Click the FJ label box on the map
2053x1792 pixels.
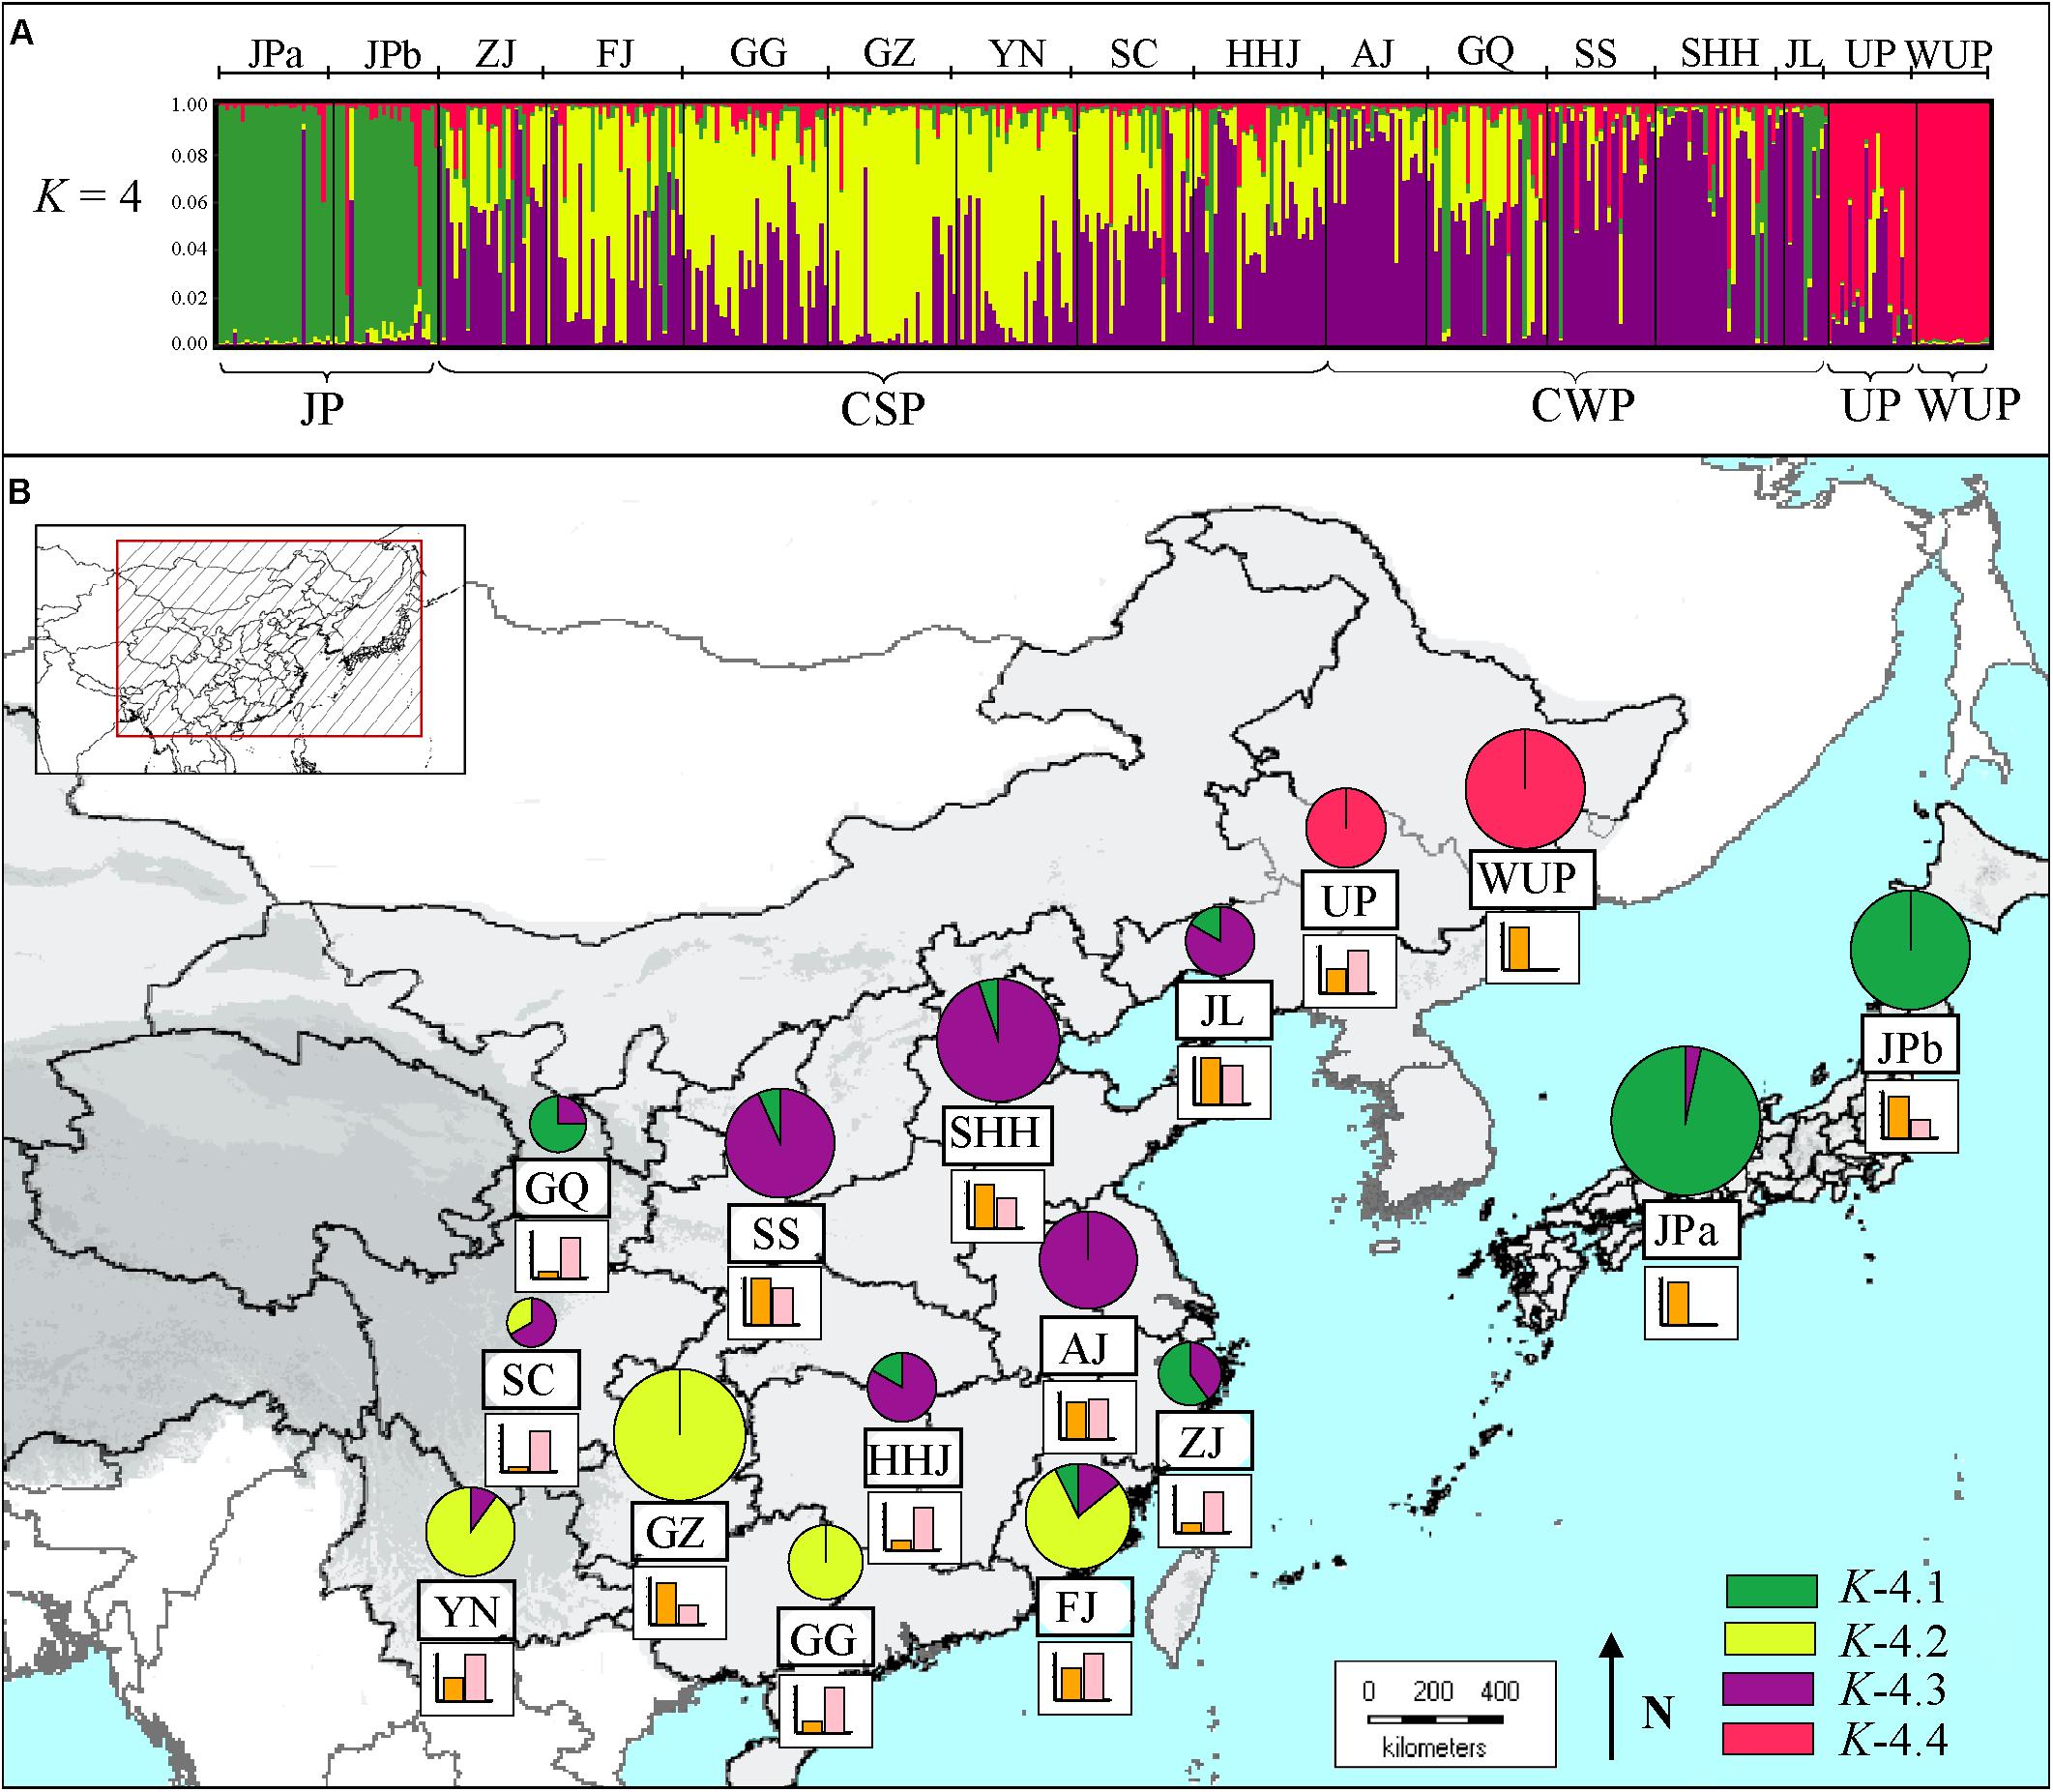click(1084, 1606)
